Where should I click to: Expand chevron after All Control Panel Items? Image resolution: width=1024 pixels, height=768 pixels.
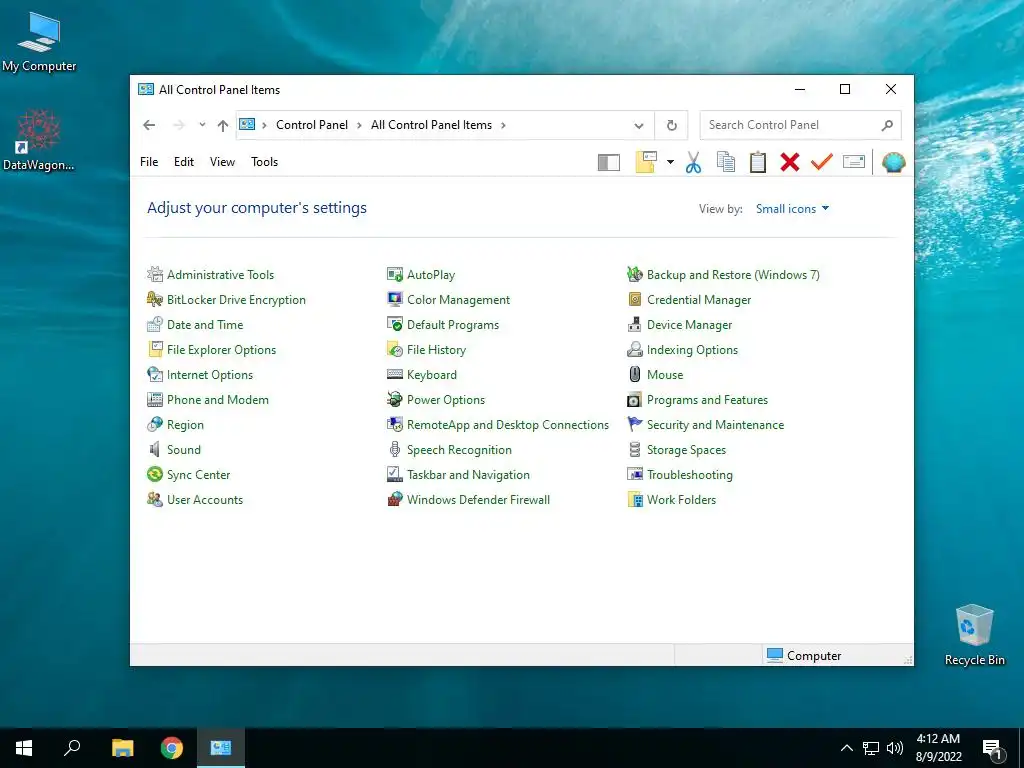[503, 125]
